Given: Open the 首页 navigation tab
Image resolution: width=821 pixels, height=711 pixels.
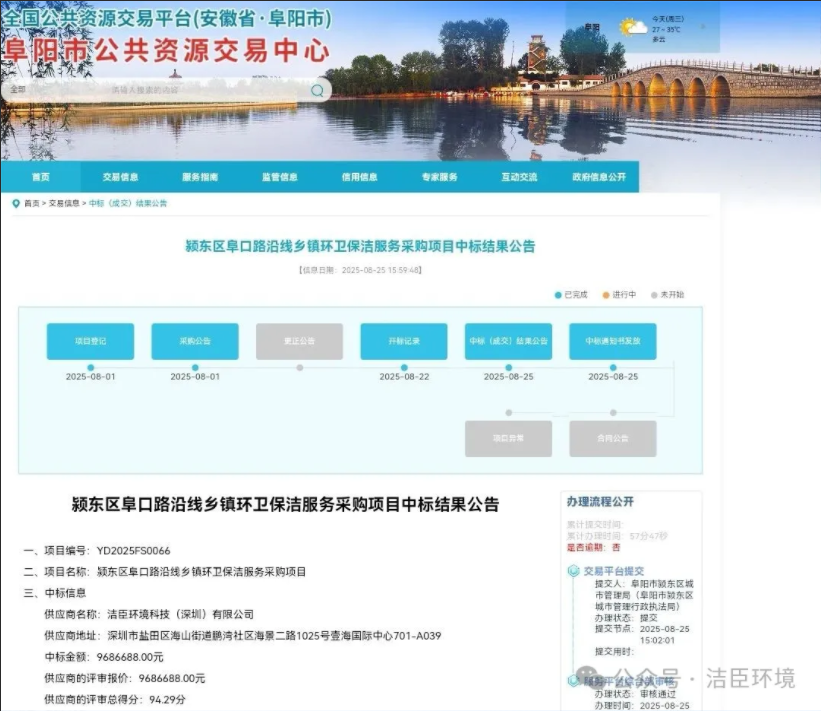Looking at the screenshot, I should [x=40, y=177].
